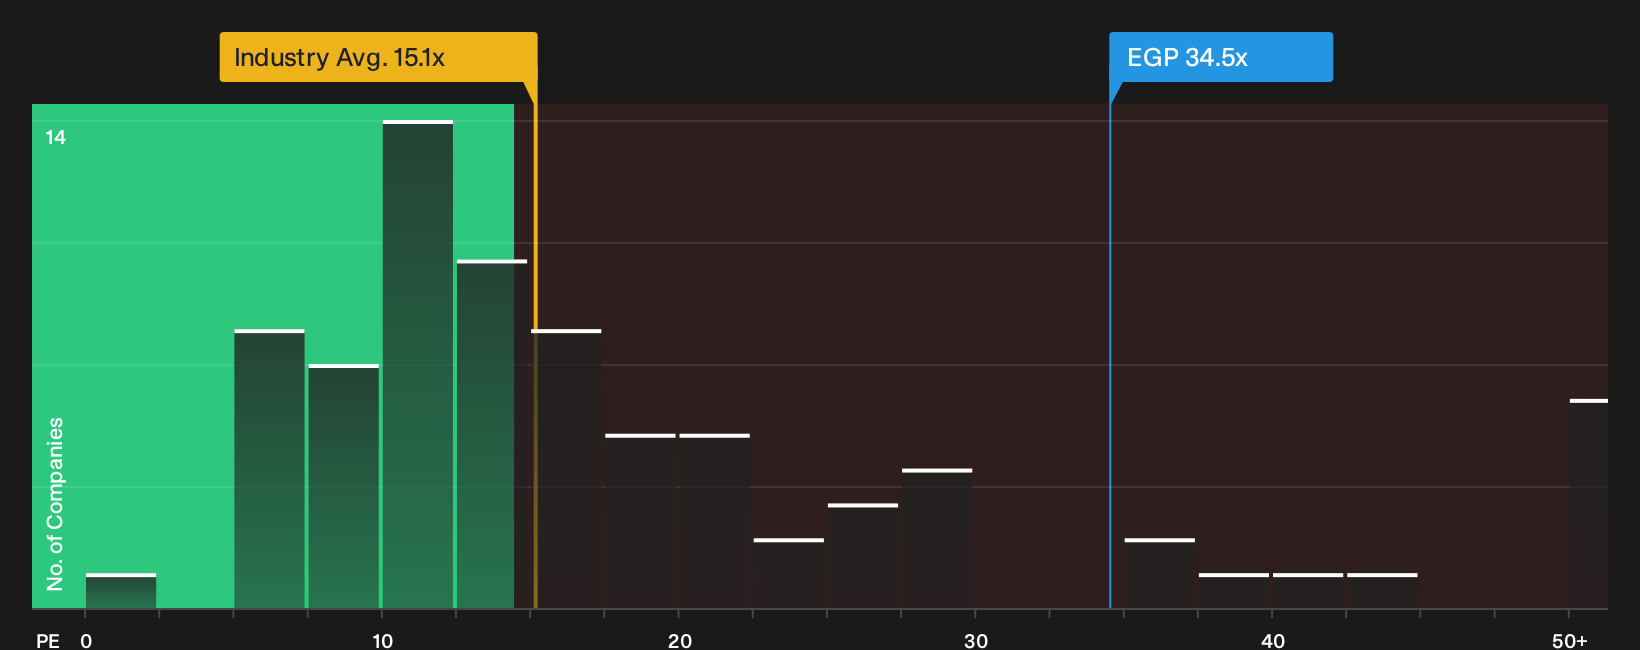1640x650 pixels.
Task: Click the bar between PE 20 and 22.5
Action: (x=715, y=521)
